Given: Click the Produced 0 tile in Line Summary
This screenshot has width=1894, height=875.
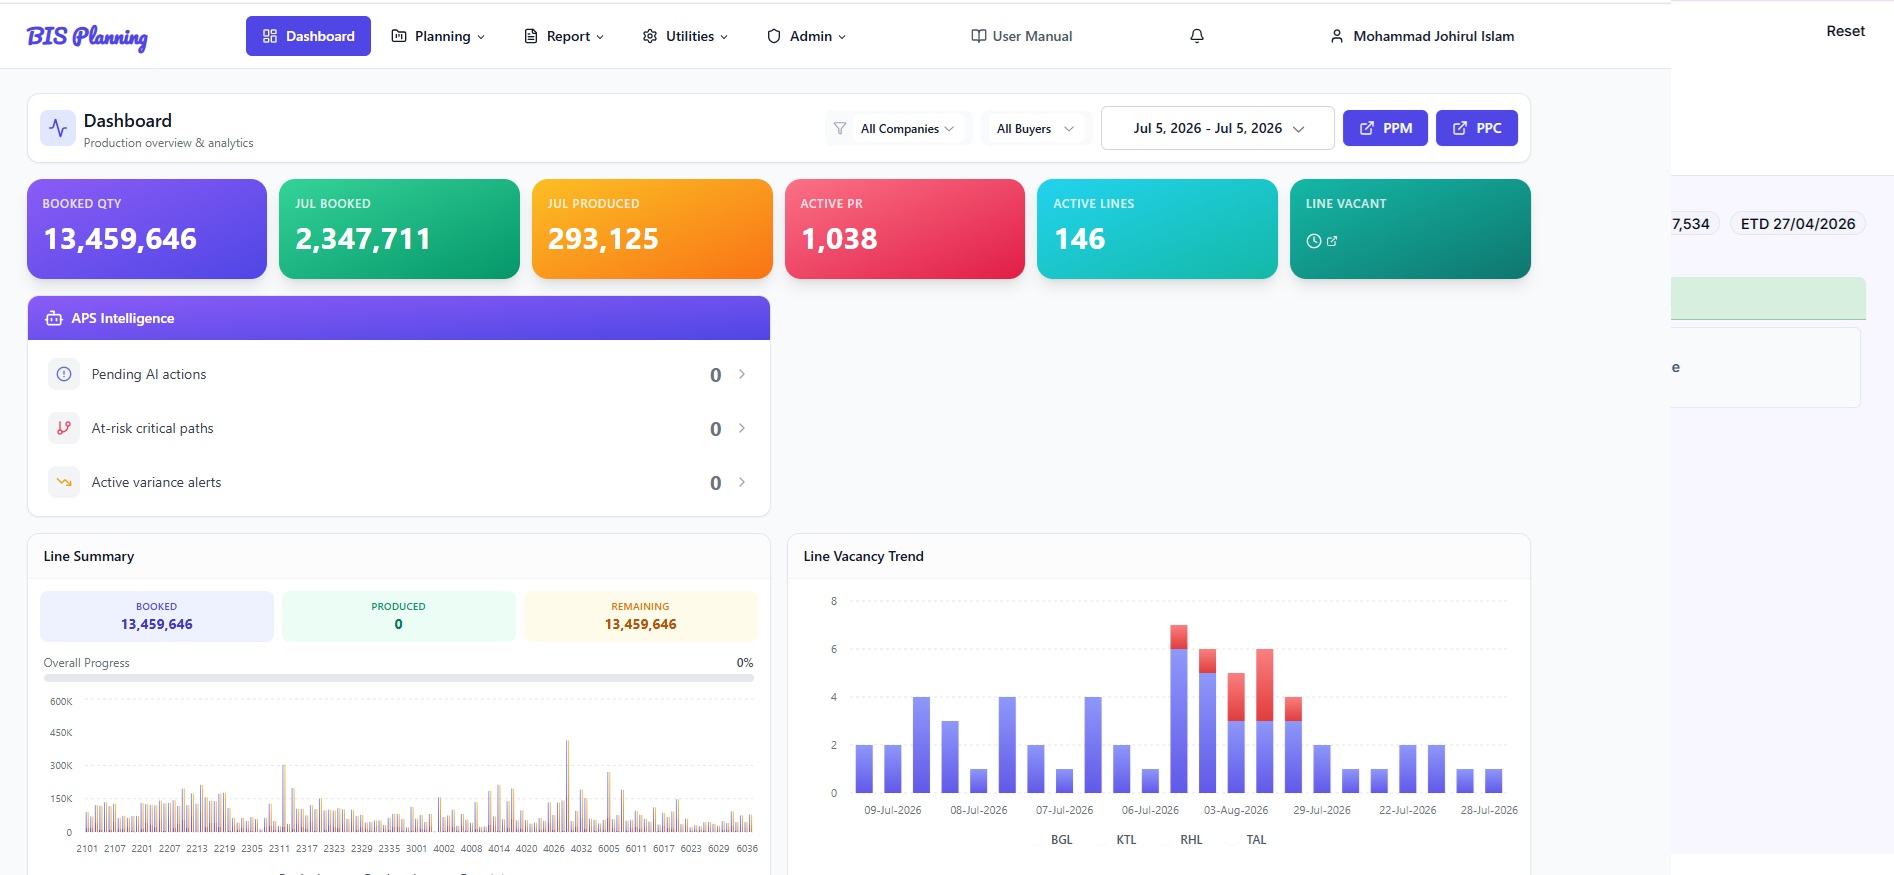Looking at the screenshot, I should pos(398,616).
